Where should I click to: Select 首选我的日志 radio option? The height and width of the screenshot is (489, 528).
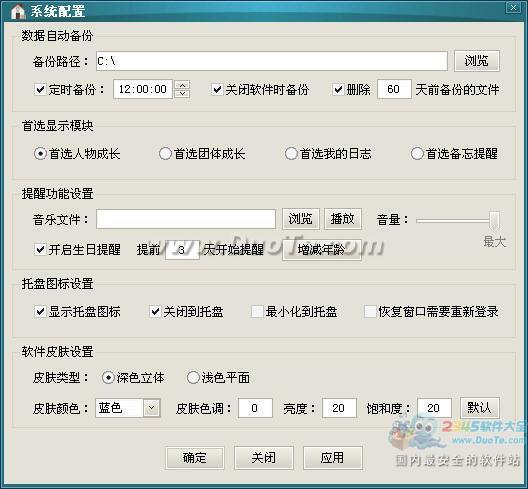click(291, 154)
